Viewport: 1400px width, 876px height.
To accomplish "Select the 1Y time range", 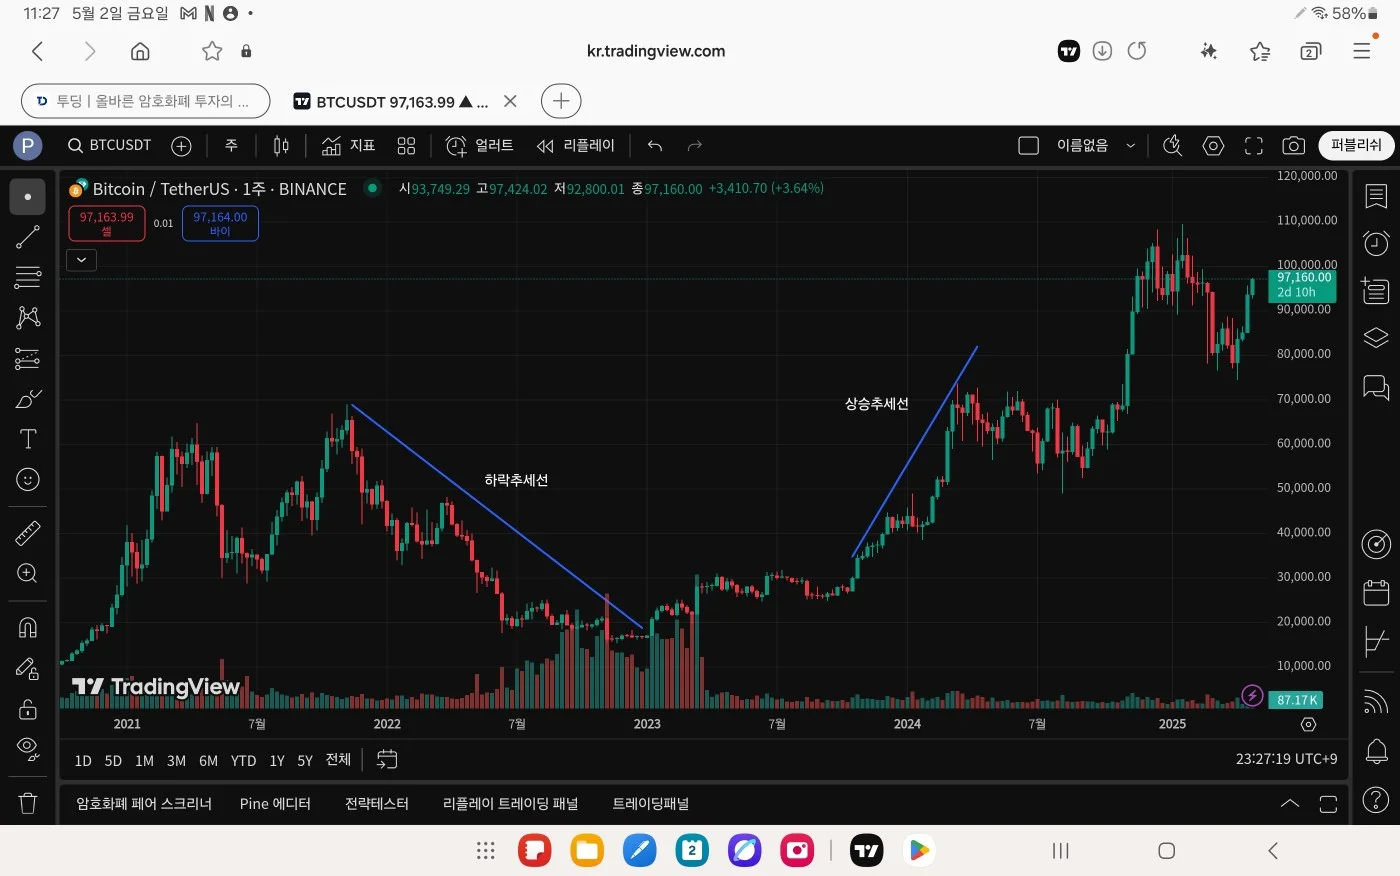I will coord(277,761).
